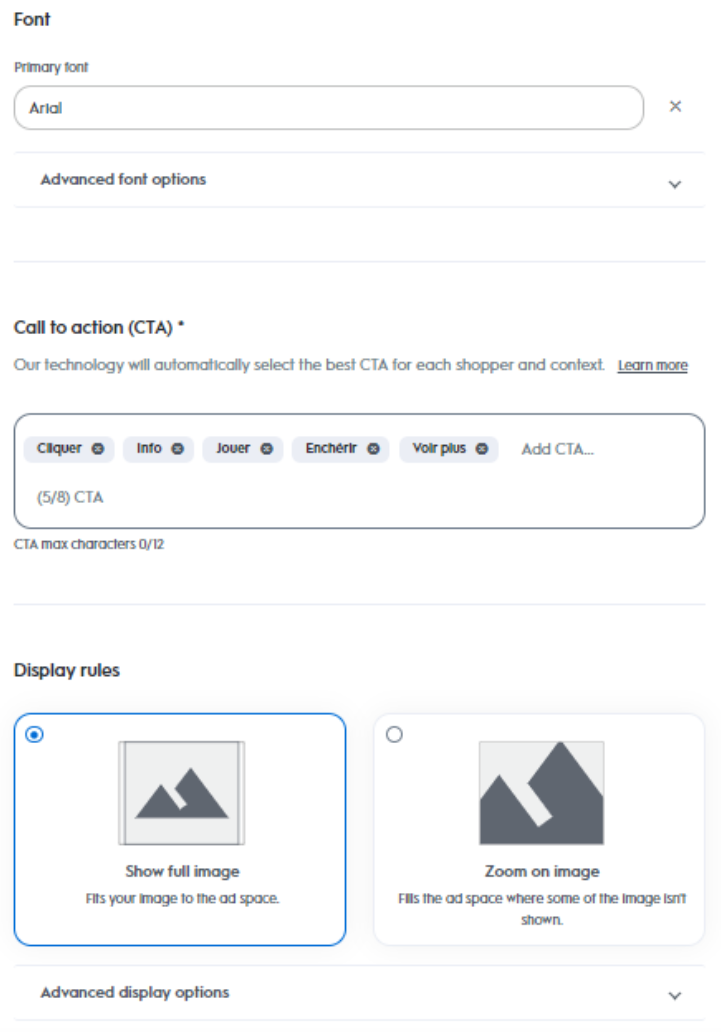Expand Advanced font options chevron
The height and width of the screenshot is (1032, 721).
tap(675, 184)
